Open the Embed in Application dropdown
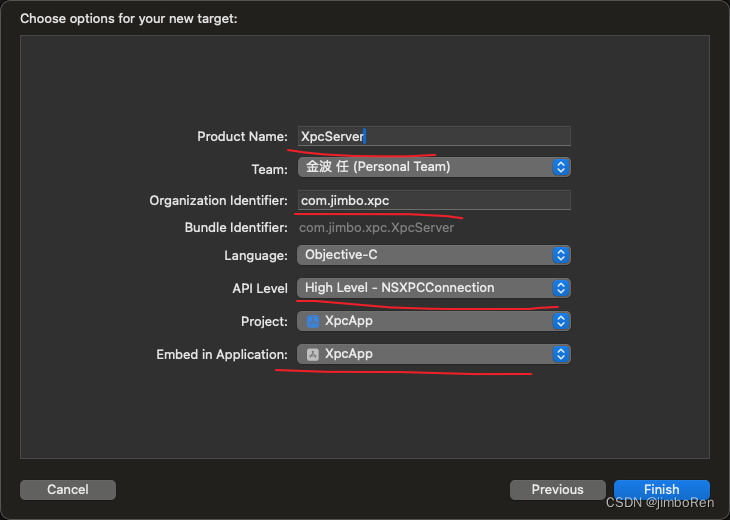Viewport: 730px width, 520px height. (434, 354)
